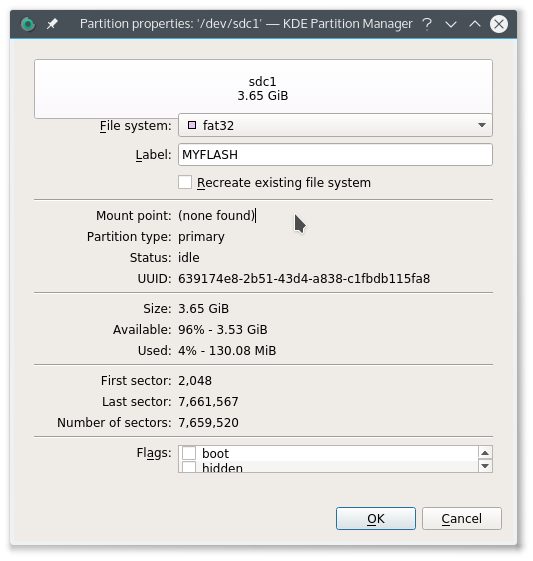Click the Available value '96% - 3.53 GiB'

[x=223, y=330]
